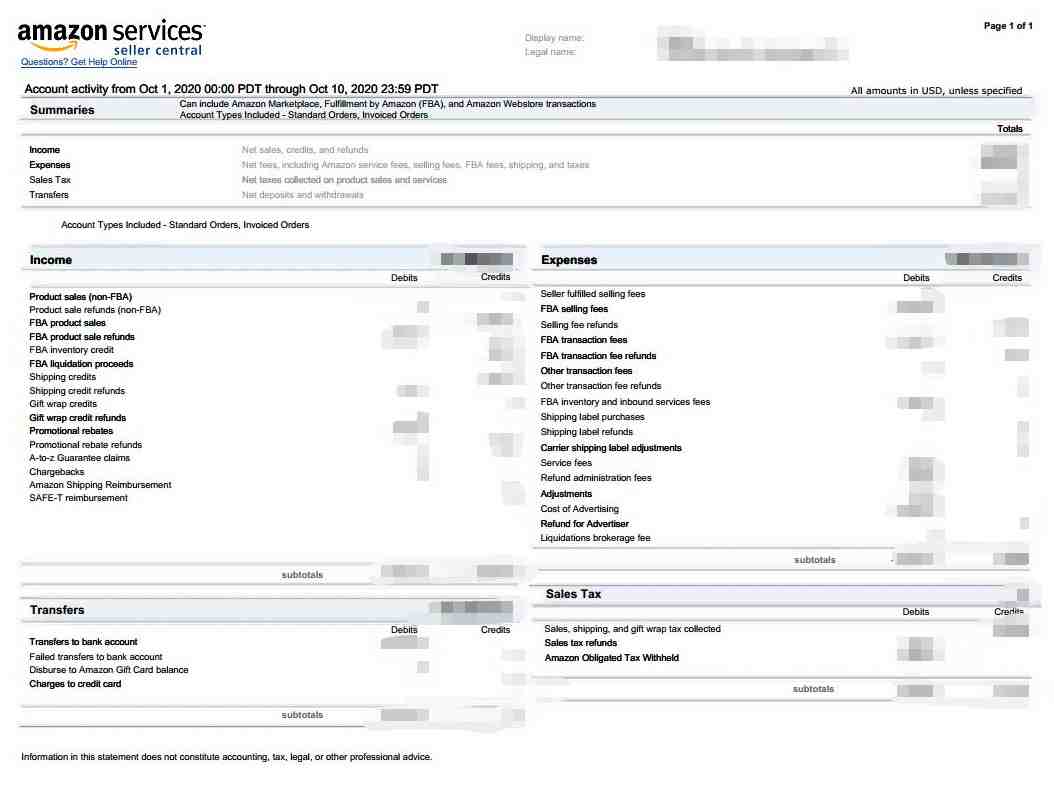Click 'Product sales (non-FBA)' income row

point(81,296)
